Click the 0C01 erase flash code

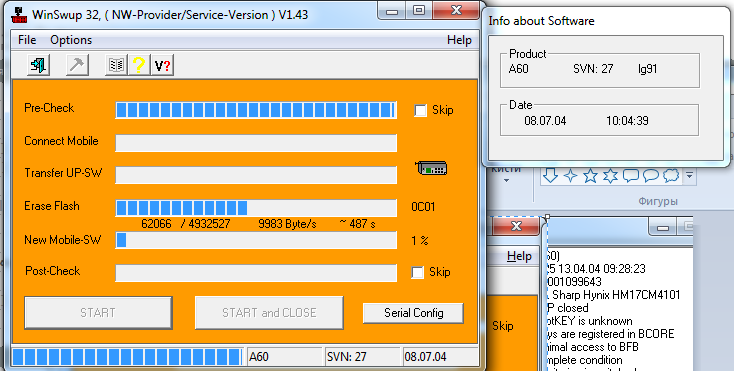[x=423, y=207]
